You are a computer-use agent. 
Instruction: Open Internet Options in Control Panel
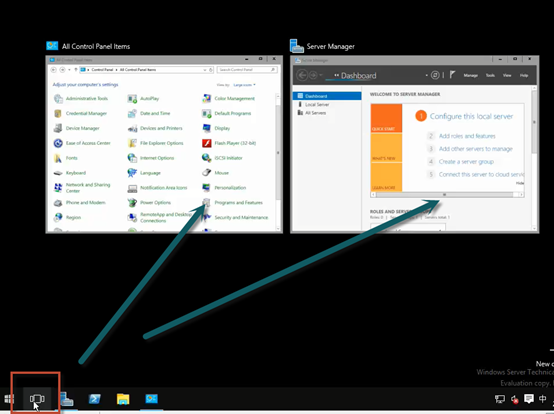point(151,158)
